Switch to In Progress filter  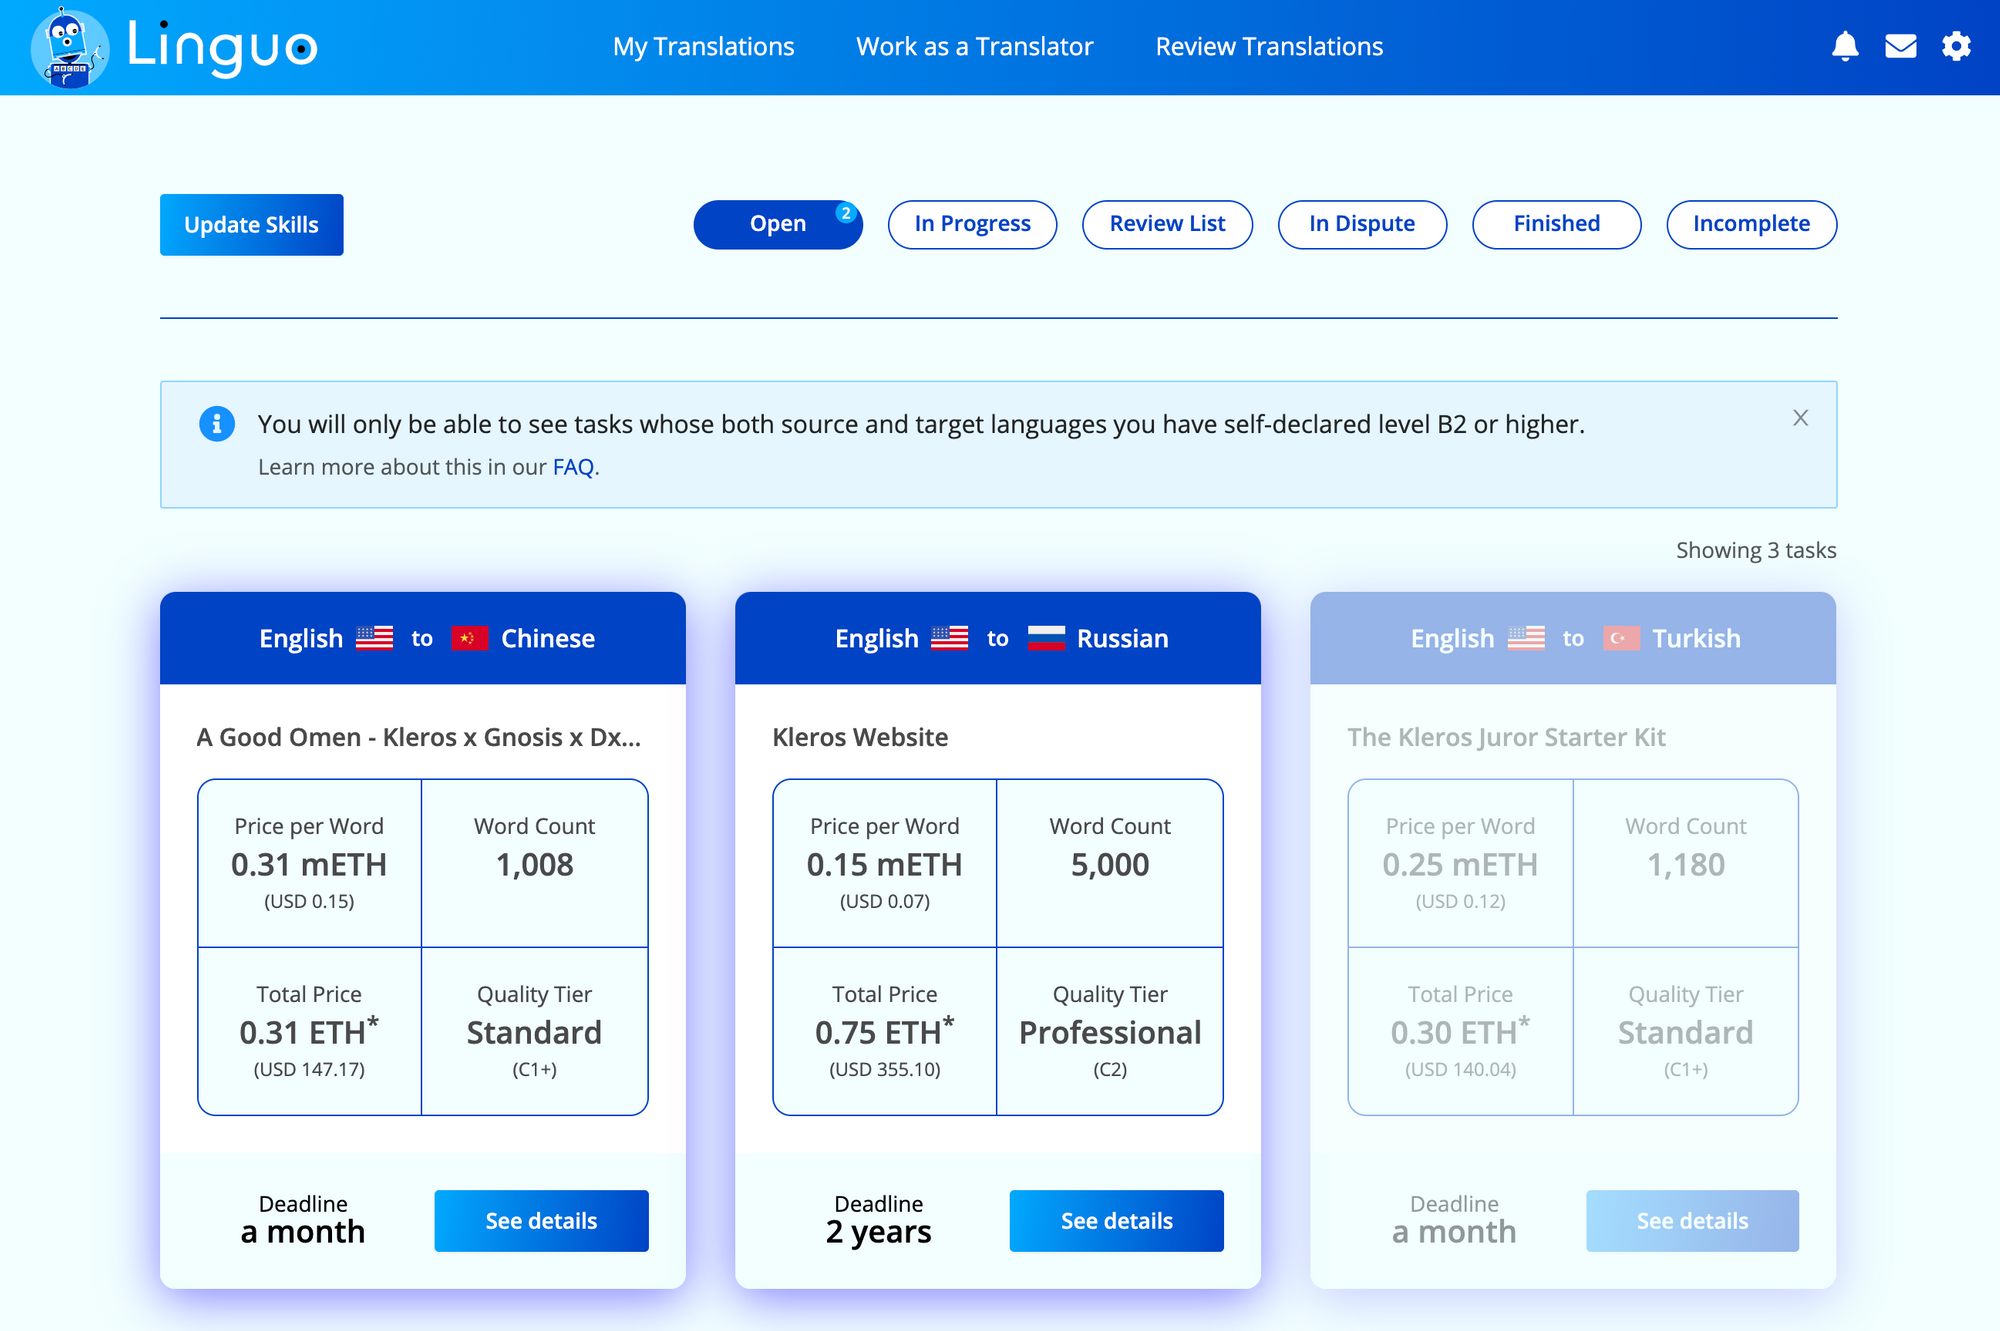click(x=972, y=224)
